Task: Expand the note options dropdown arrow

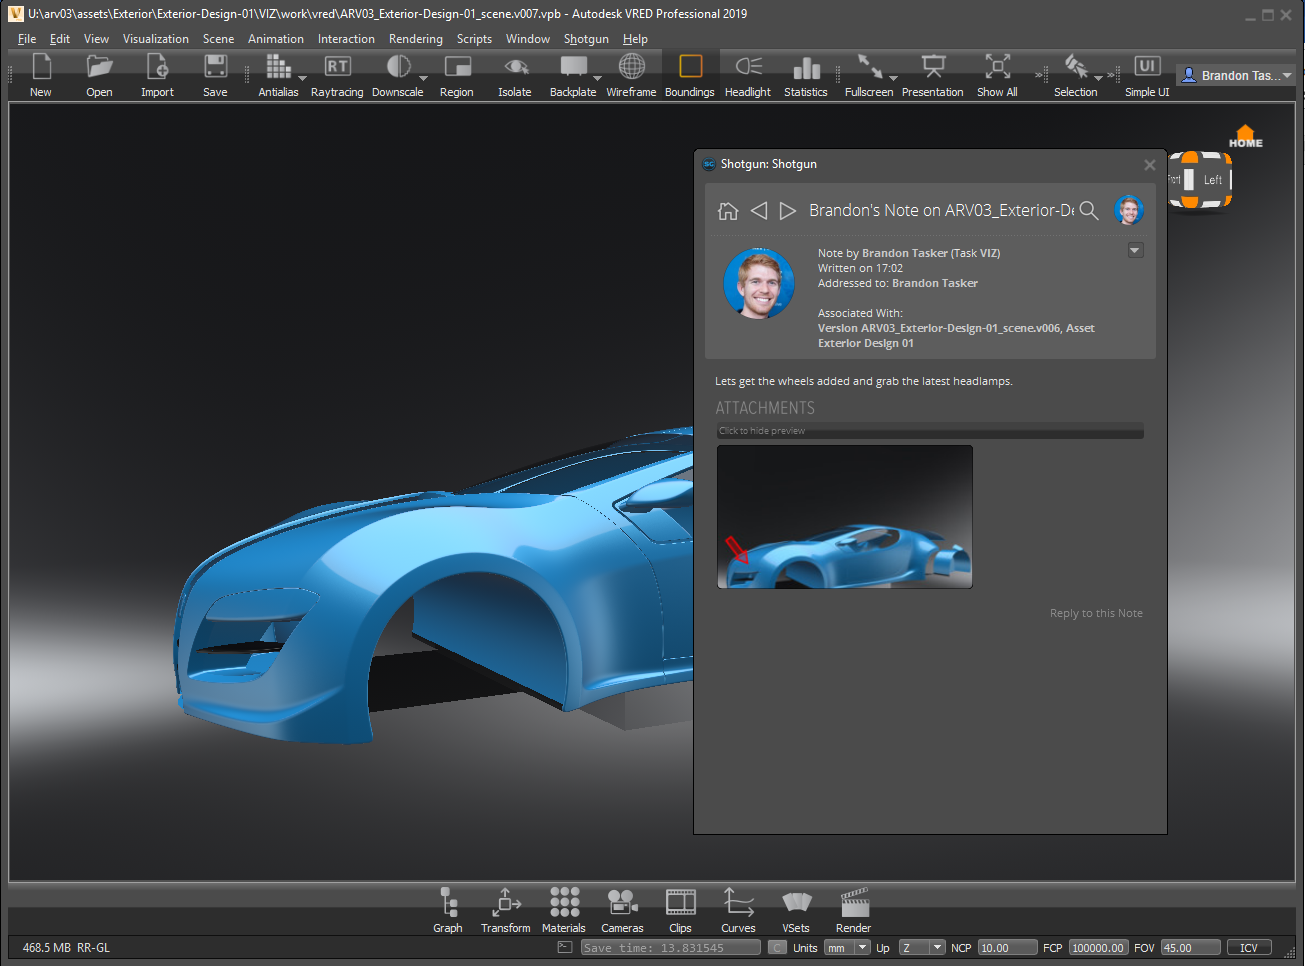Action: [1136, 251]
